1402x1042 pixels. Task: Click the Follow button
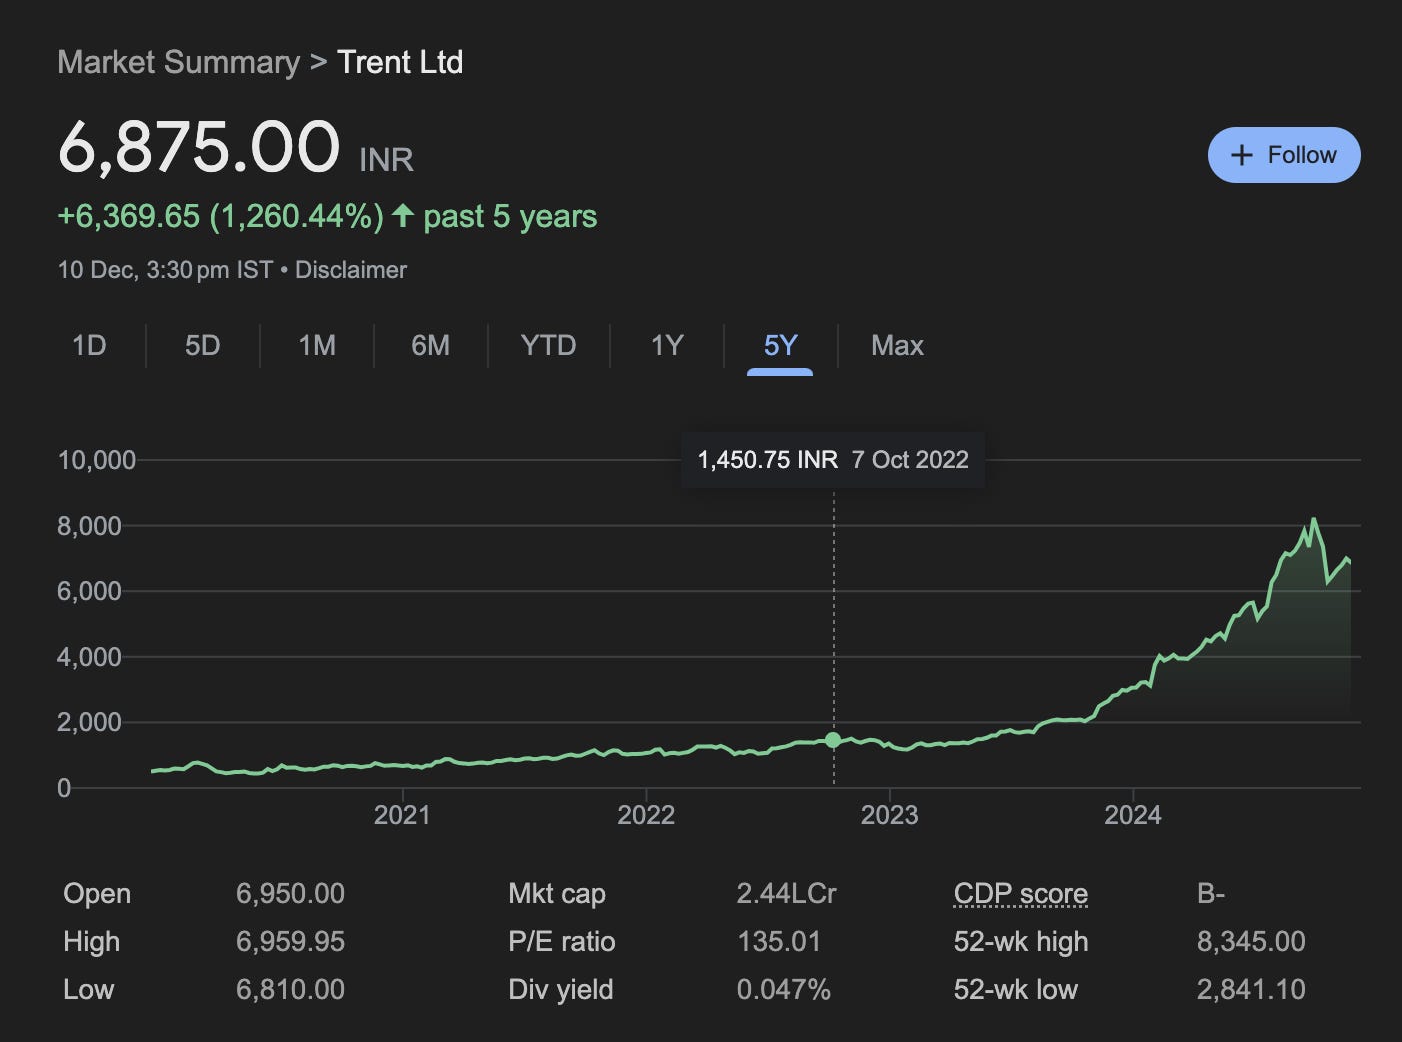[x=1284, y=155]
